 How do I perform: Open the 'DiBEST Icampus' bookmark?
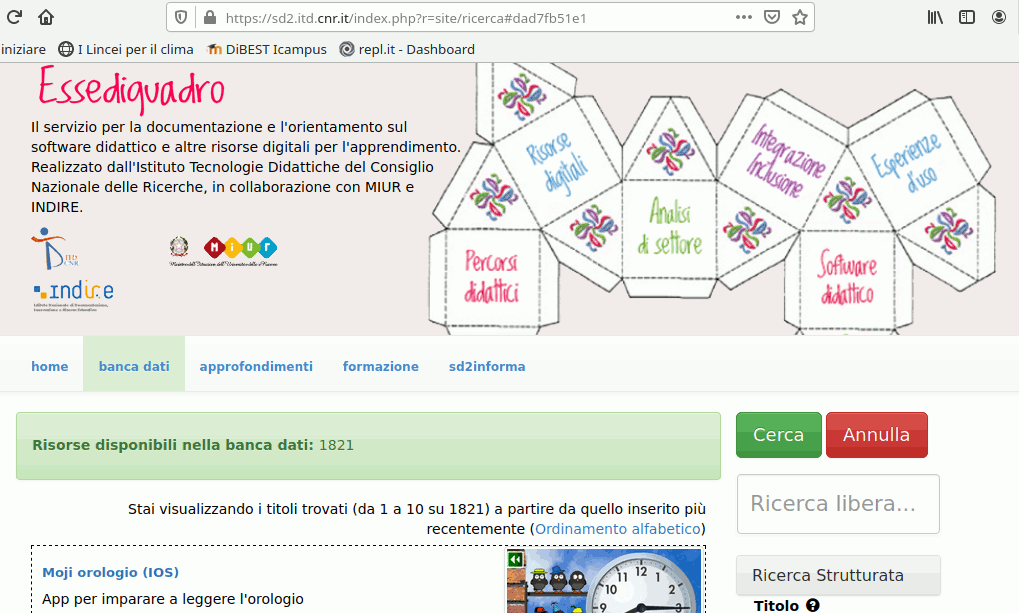(267, 49)
